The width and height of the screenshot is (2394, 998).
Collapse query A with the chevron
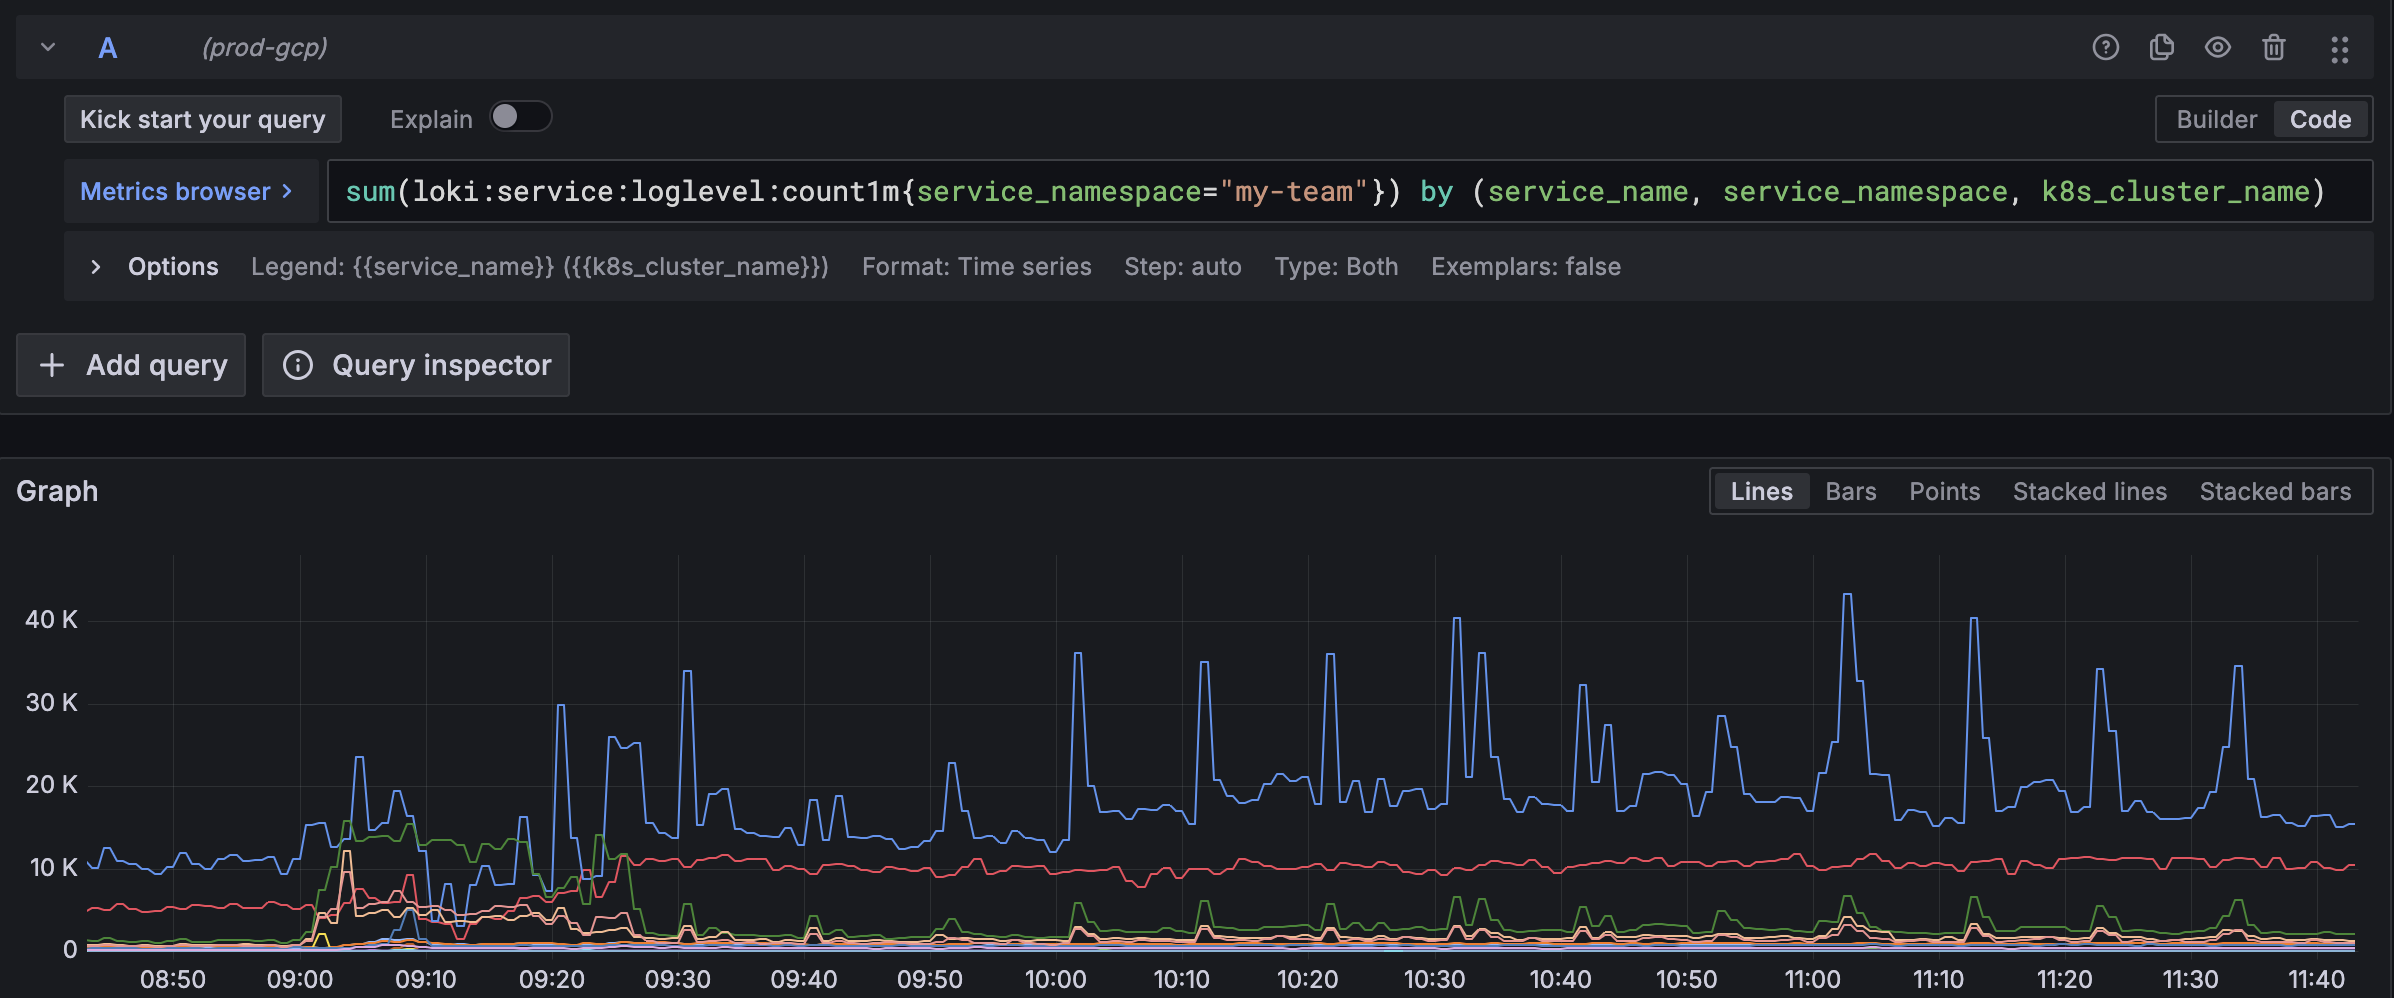tap(46, 47)
